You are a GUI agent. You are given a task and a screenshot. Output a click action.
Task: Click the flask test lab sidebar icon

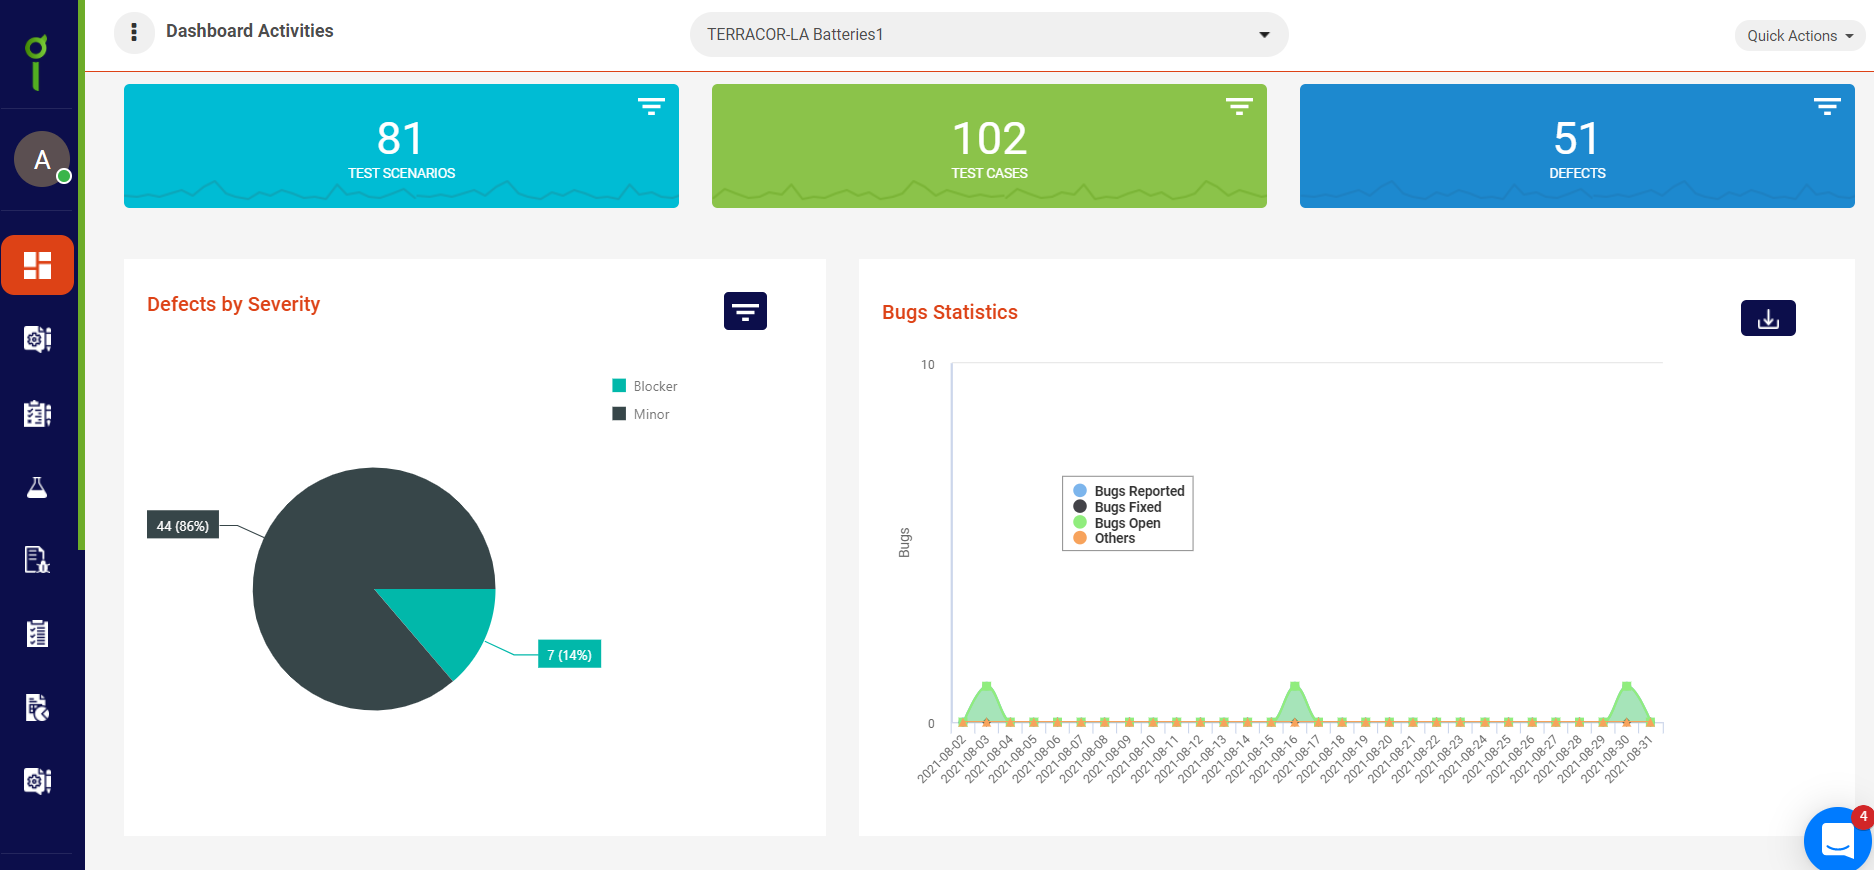tap(37, 487)
